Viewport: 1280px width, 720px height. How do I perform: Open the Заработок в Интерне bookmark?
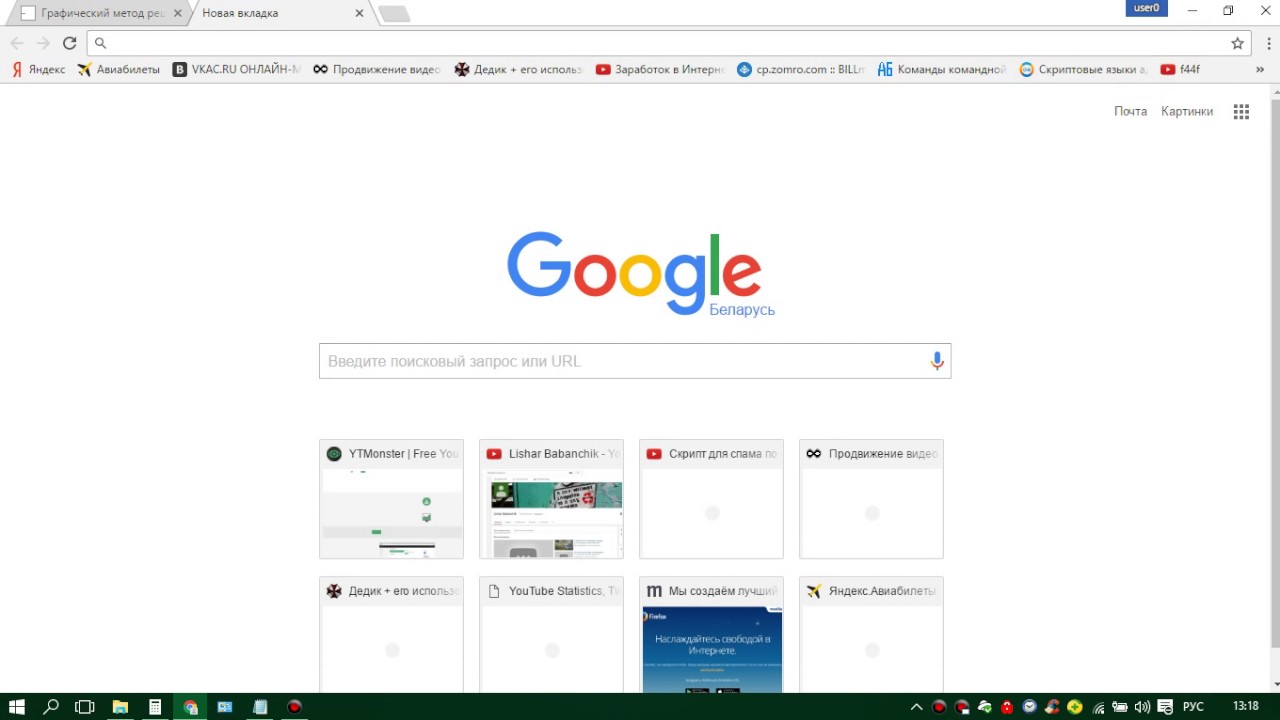659,70
